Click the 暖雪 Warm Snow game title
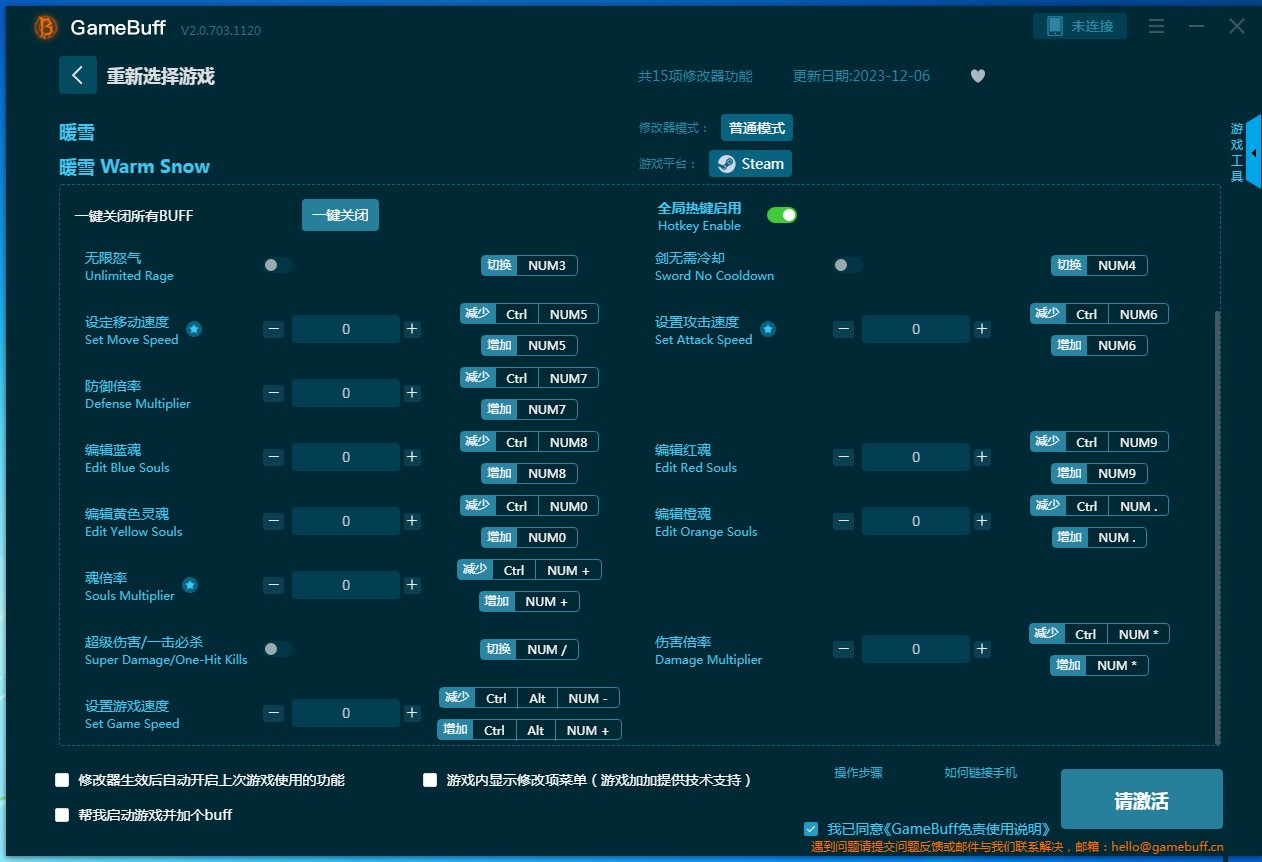 135,166
